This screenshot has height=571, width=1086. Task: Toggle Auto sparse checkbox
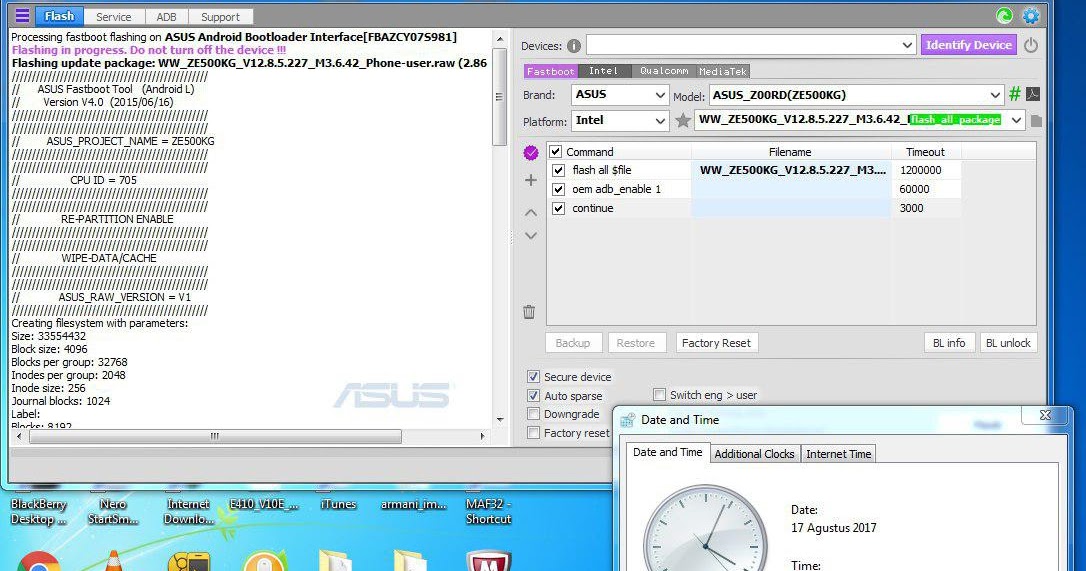533,396
